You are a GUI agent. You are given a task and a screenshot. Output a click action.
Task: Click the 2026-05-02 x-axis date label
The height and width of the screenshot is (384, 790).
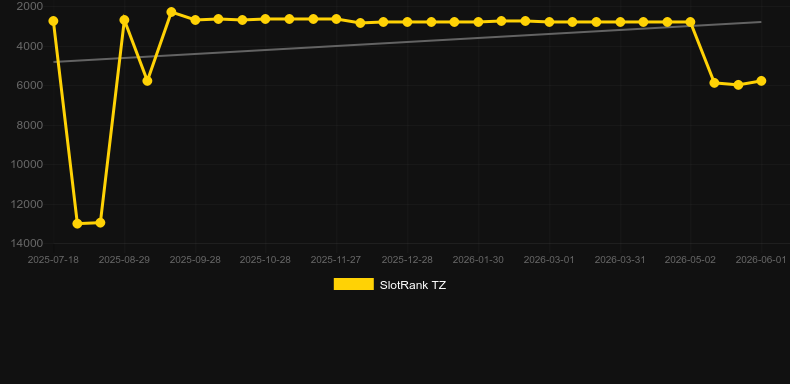click(x=690, y=260)
